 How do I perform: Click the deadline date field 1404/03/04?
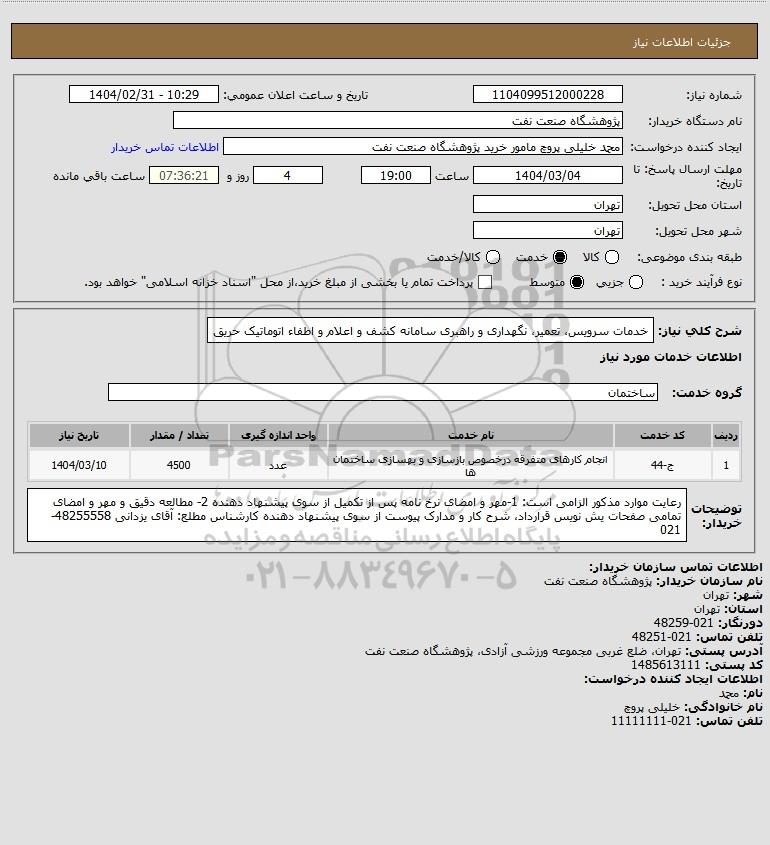547,176
